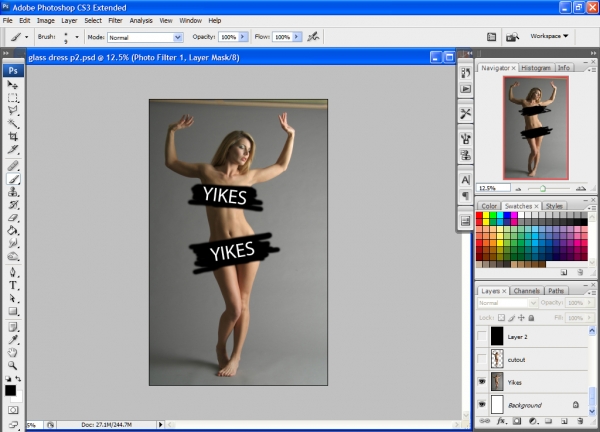
Task: Select the Healing Brush tool
Action: coord(13,166)
